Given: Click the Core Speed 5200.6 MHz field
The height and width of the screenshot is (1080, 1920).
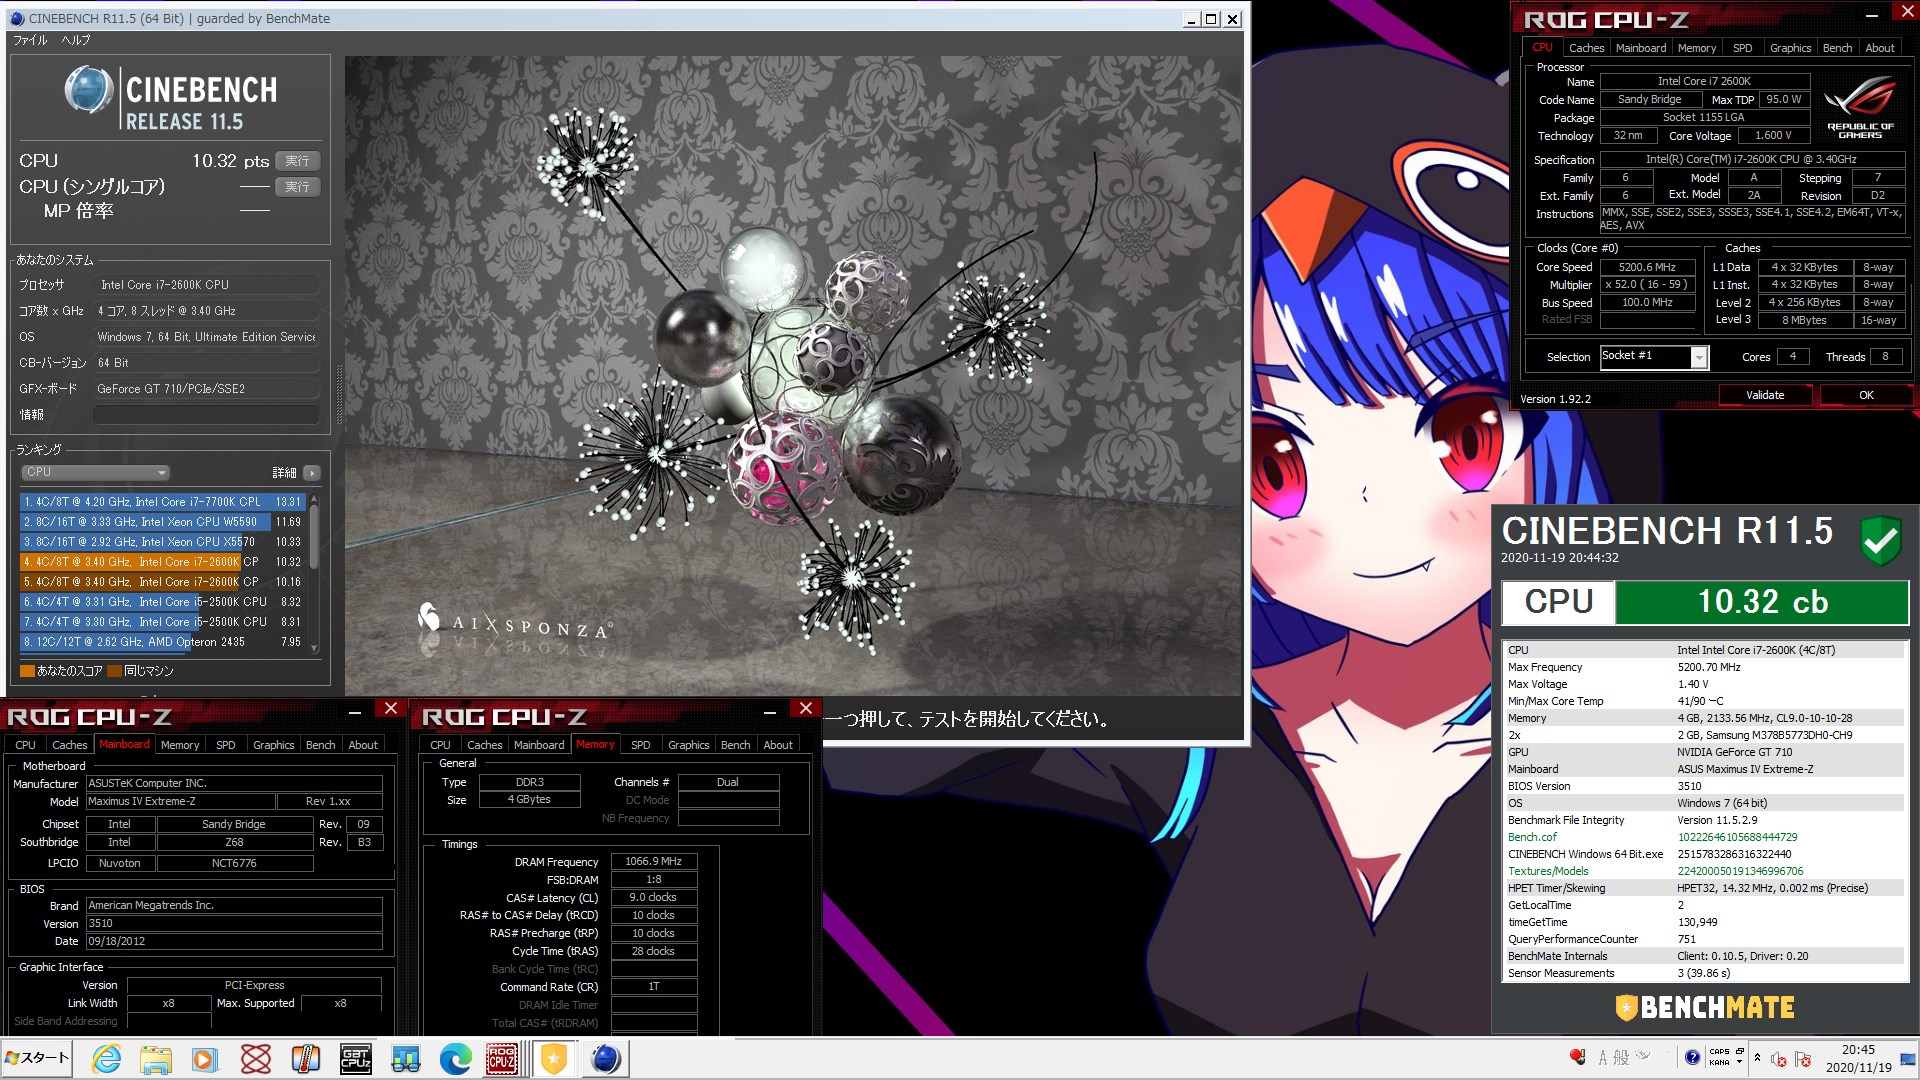Looking at the screenshot, I should [1647, 267].
